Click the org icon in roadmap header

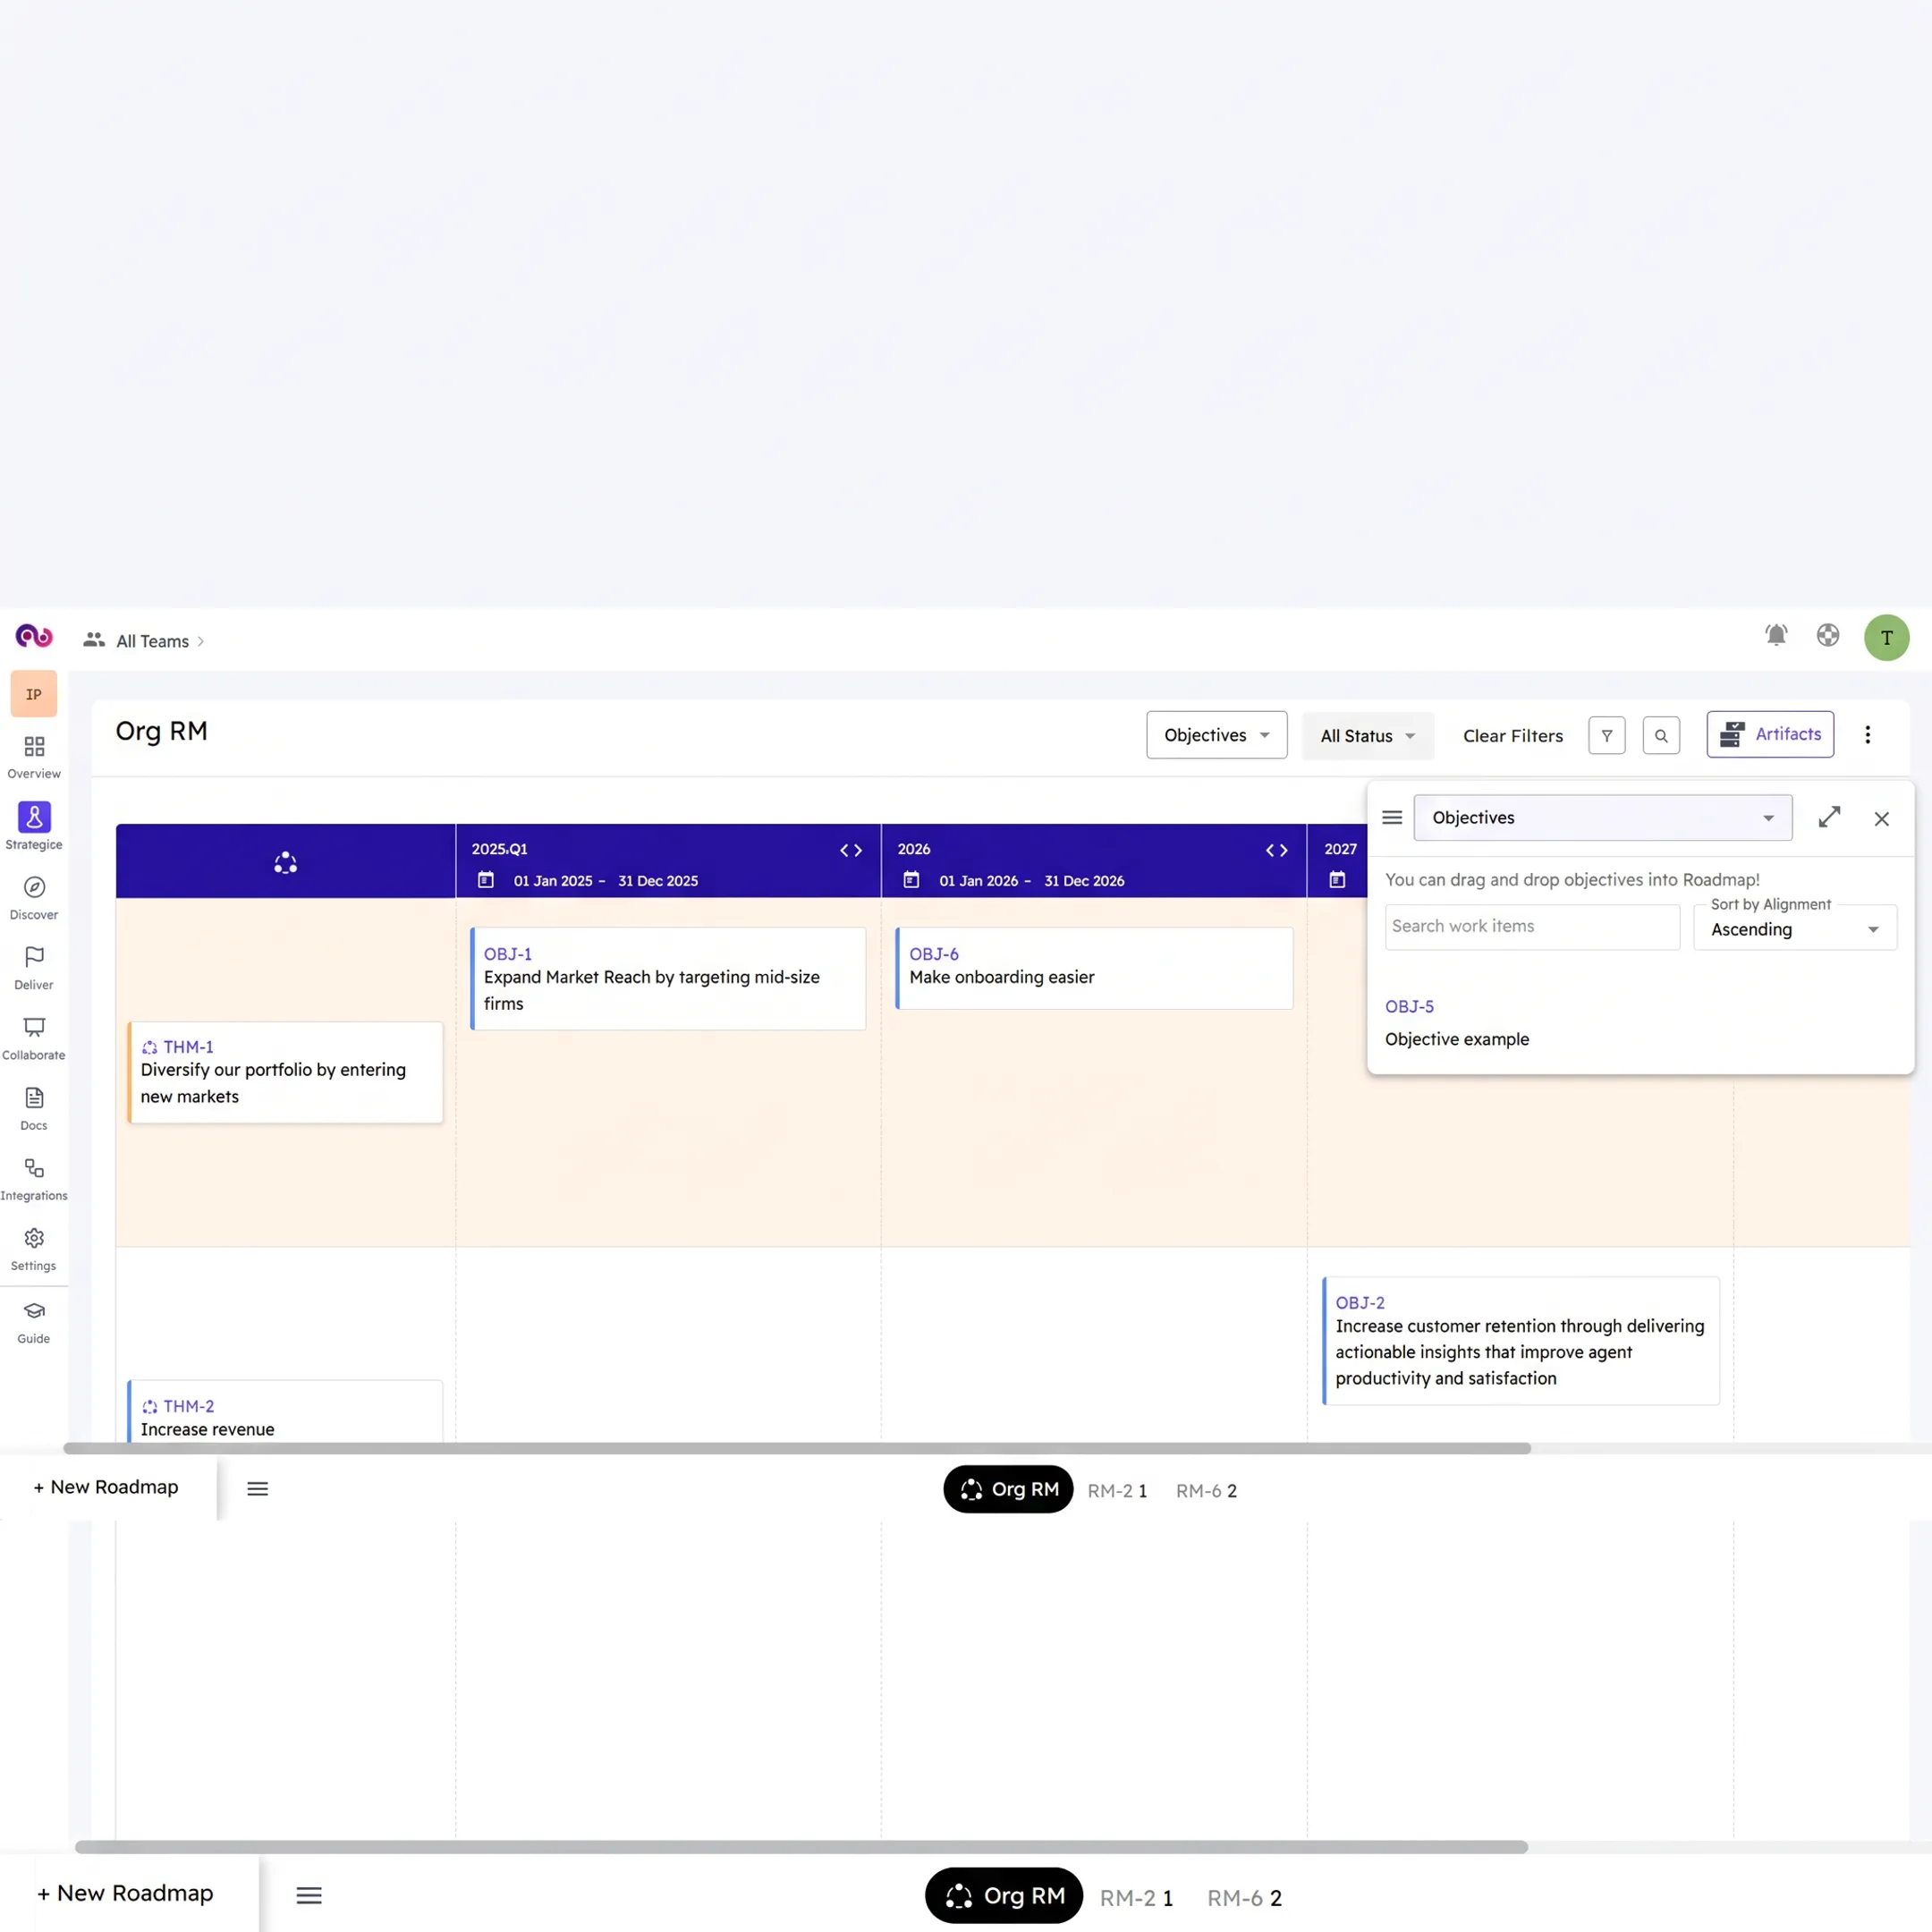(x=285, y=862)
